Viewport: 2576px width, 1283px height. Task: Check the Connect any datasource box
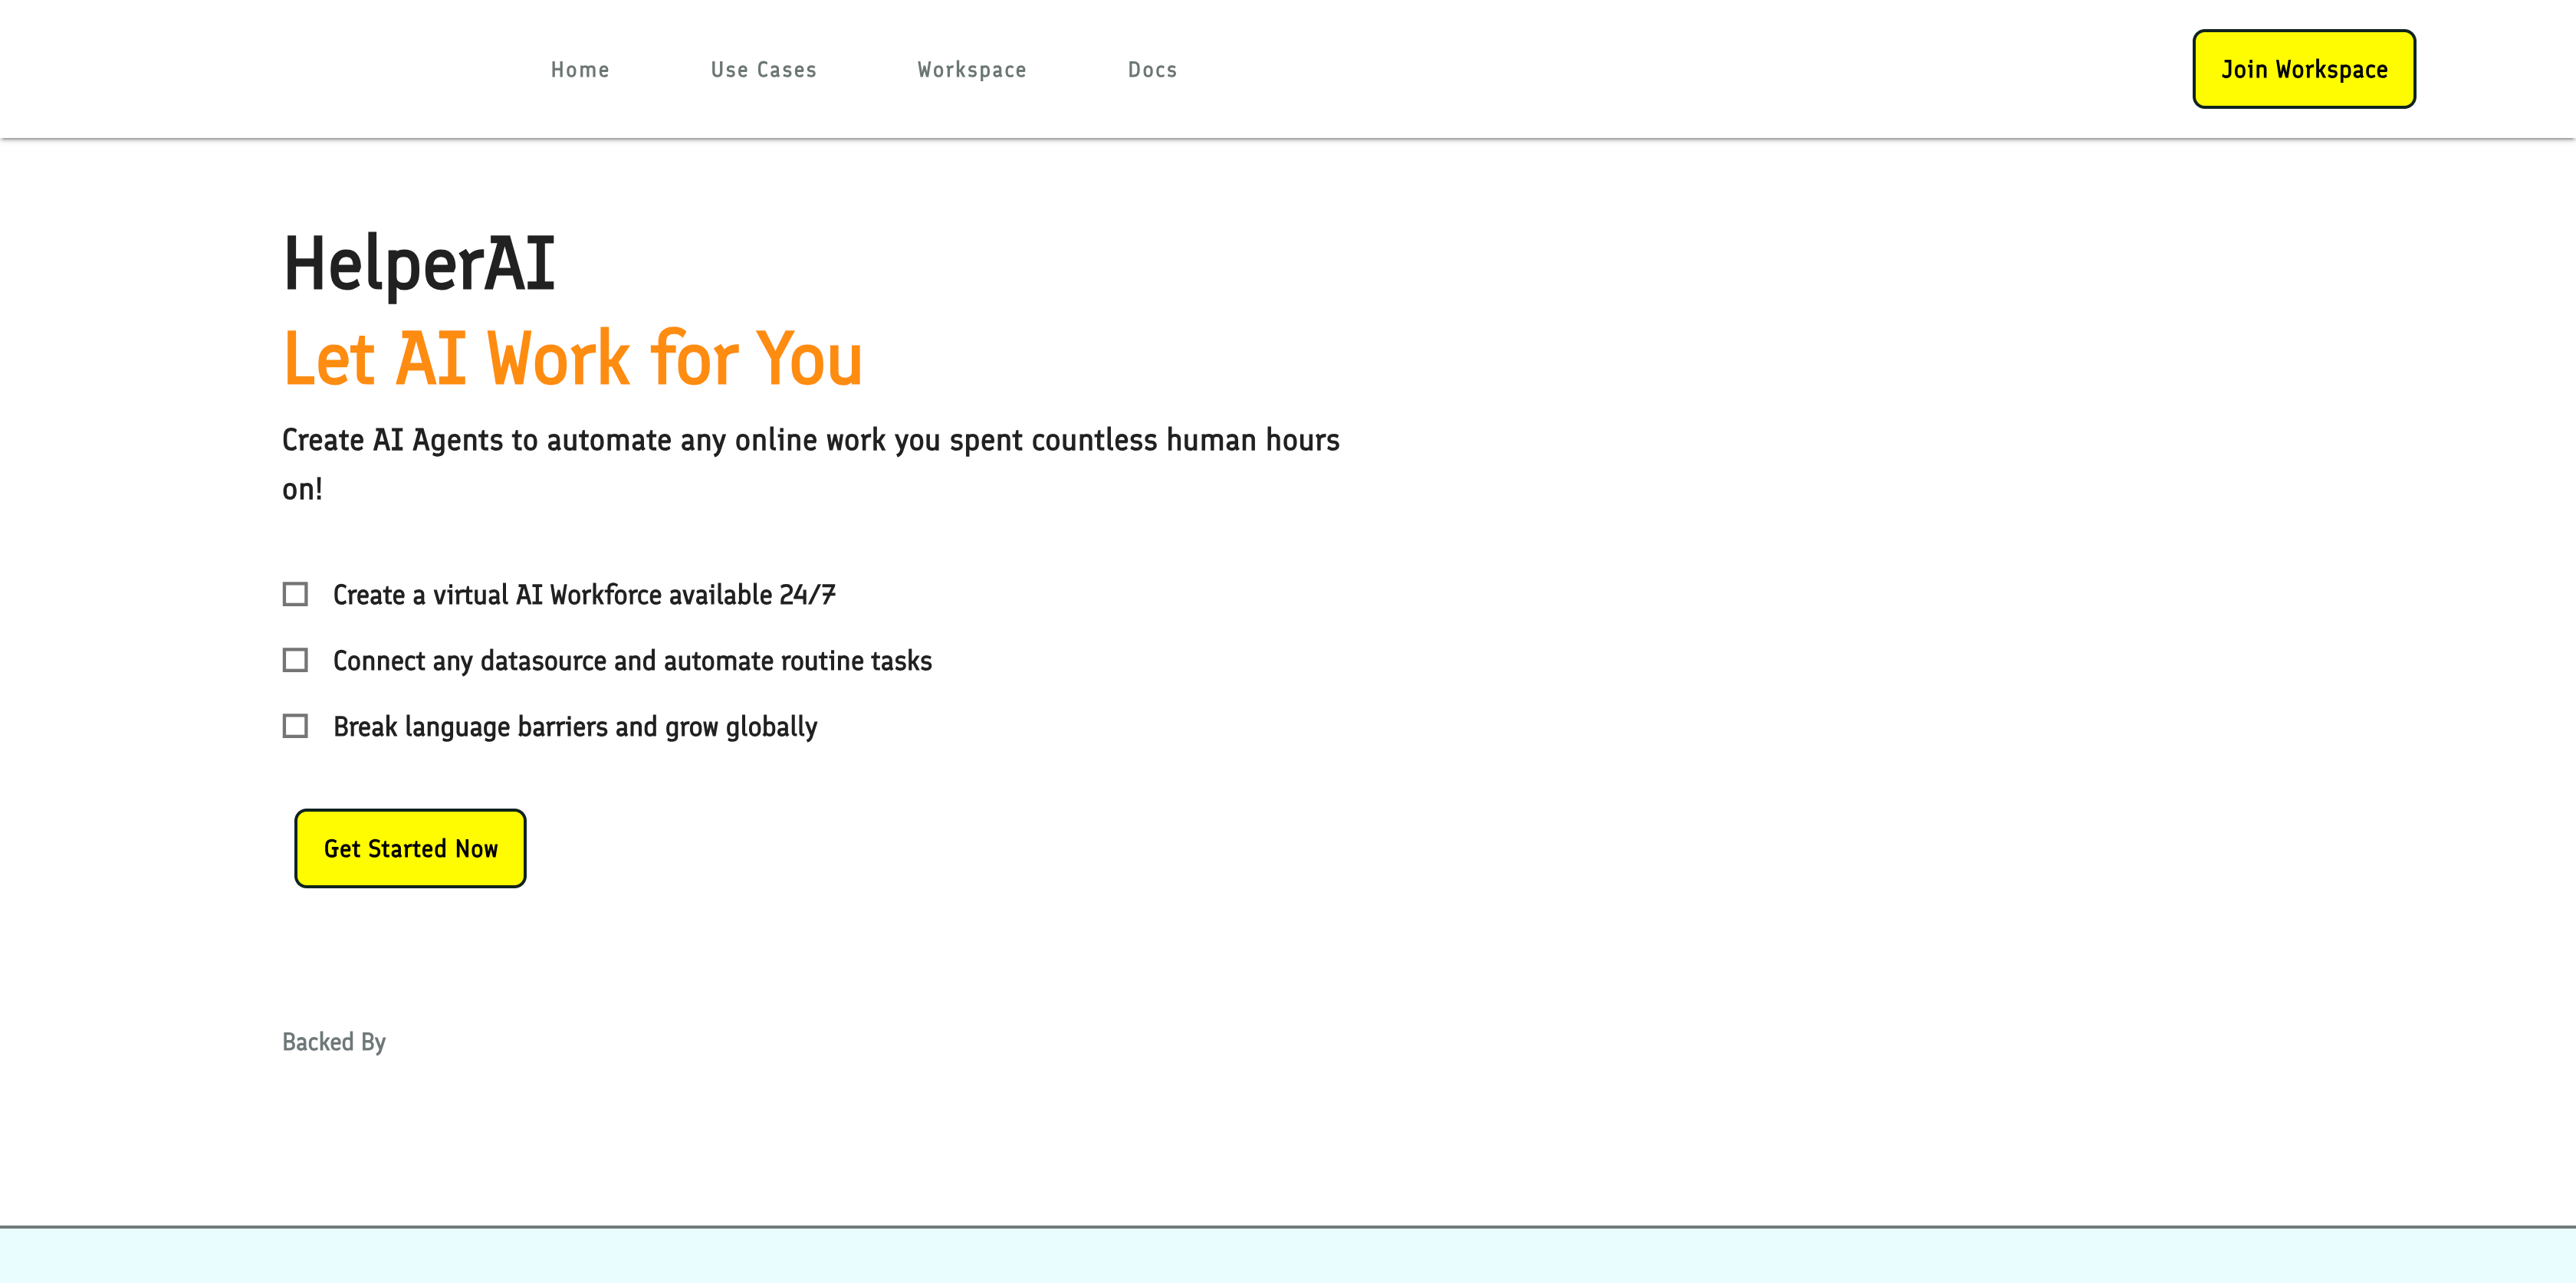(x=295, y=660)
